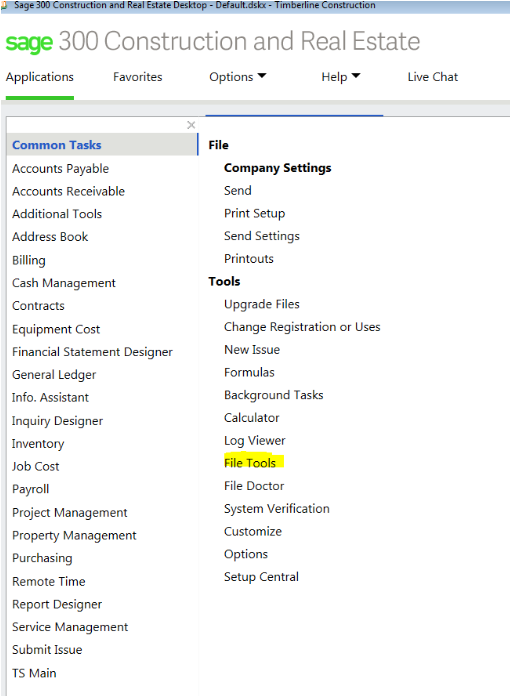Open Options under the Tools section
Viewport: 510px width, 698px height.
(246, 554)
